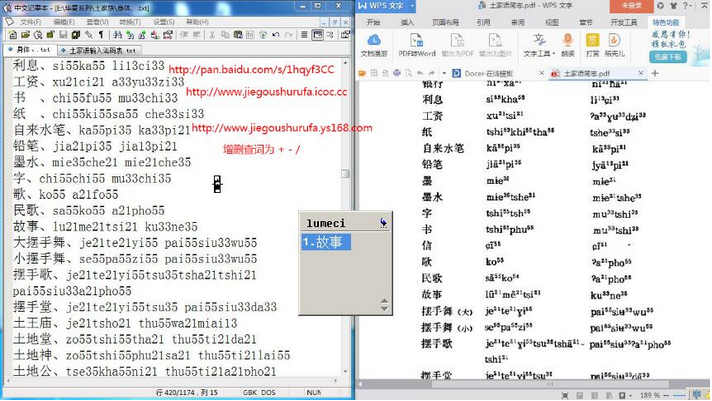The width and height of the screenshot is (712, 401).
Task: Switch to the 土家语输入法码表.txt tab
Action: (x=99, y=50)
